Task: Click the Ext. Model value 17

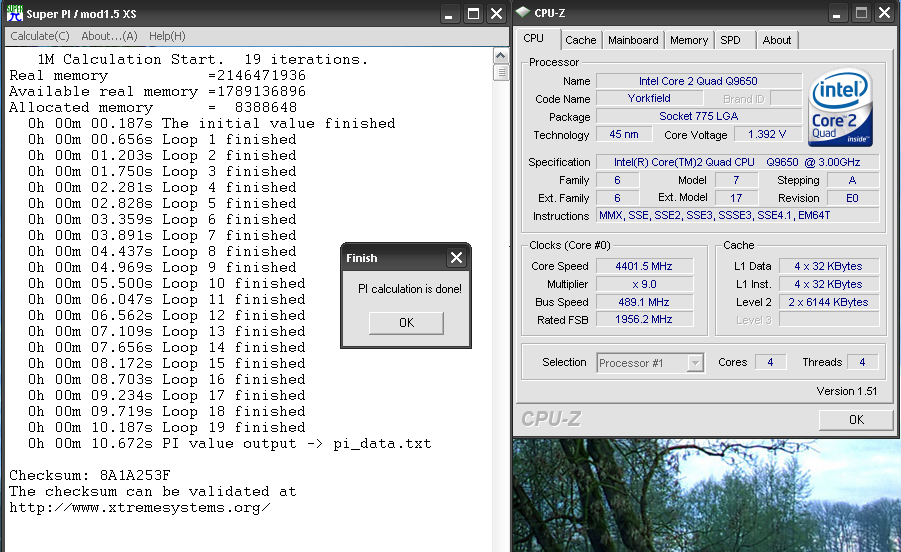Action: click(x=736, y=198)
